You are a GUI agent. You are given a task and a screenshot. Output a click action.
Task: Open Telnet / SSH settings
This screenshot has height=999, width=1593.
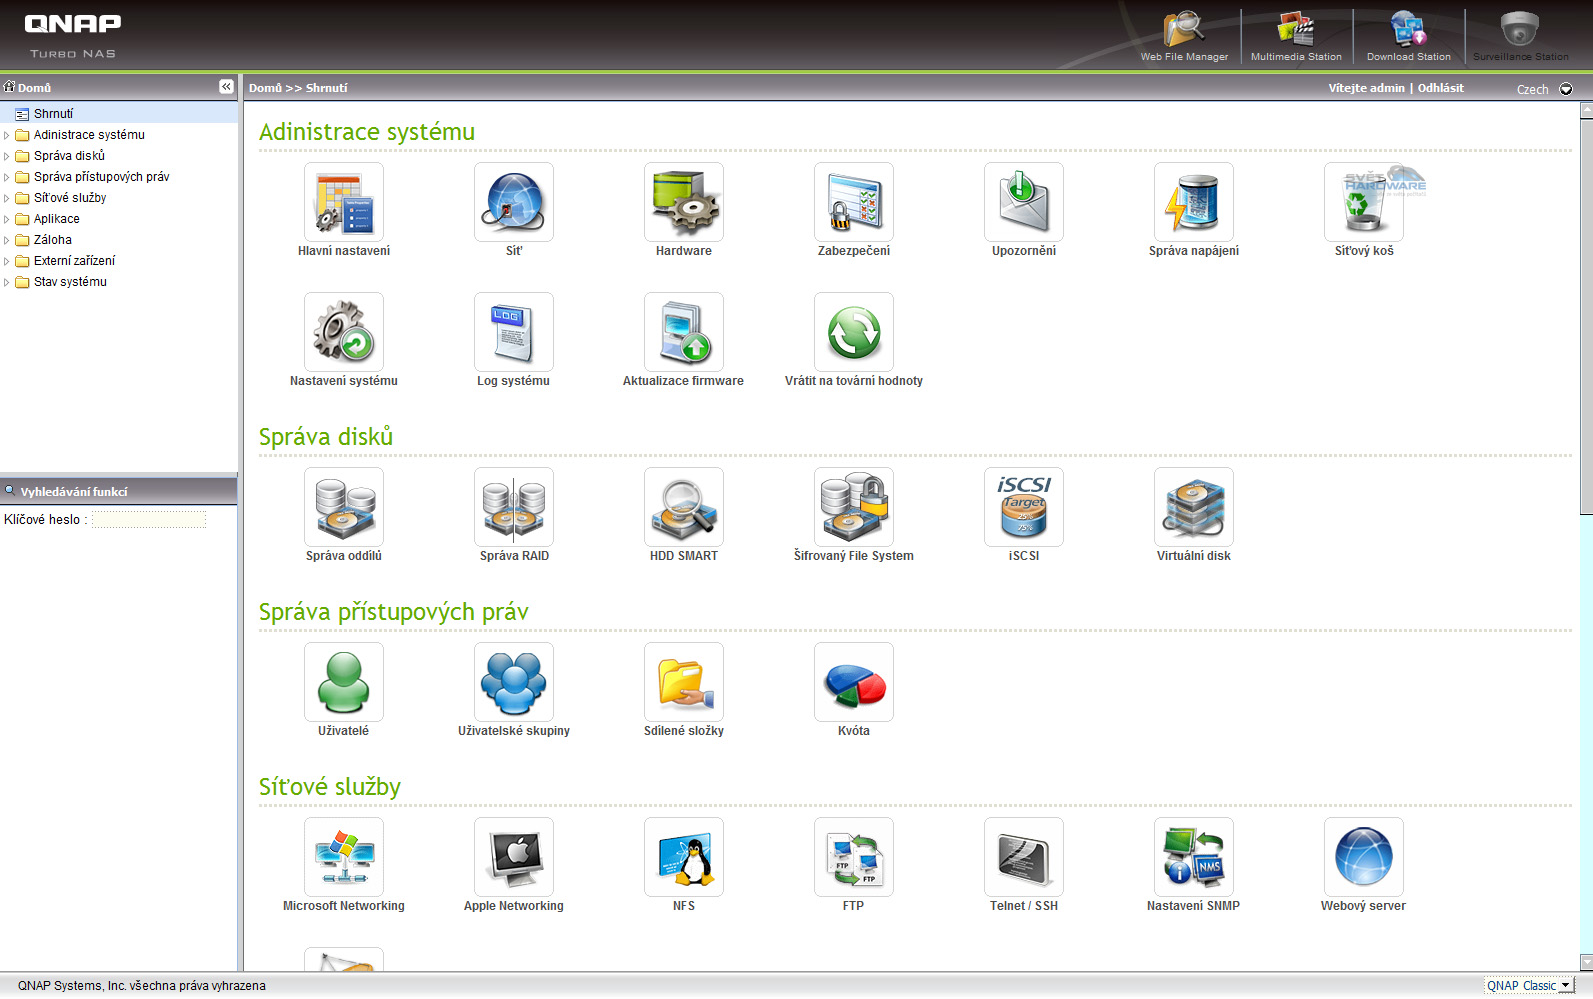[x=1023, y=858]
